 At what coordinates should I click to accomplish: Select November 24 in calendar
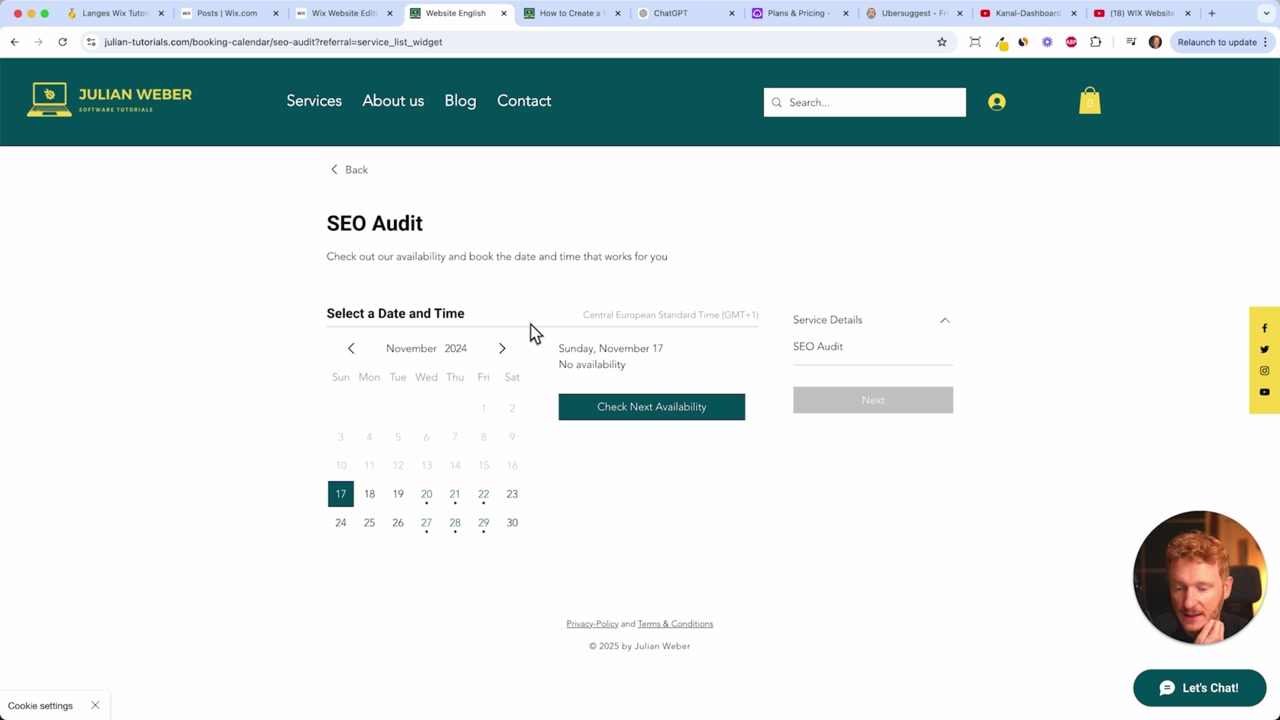tap(341, 523)
